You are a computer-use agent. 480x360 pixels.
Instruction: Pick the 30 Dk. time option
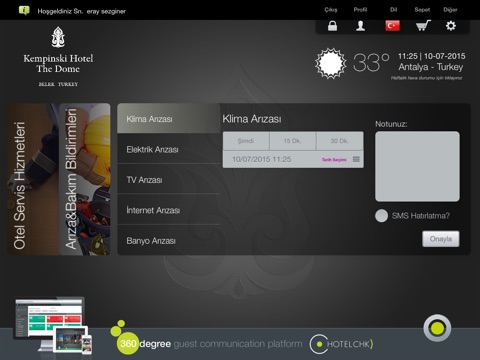tap(340, 141)
